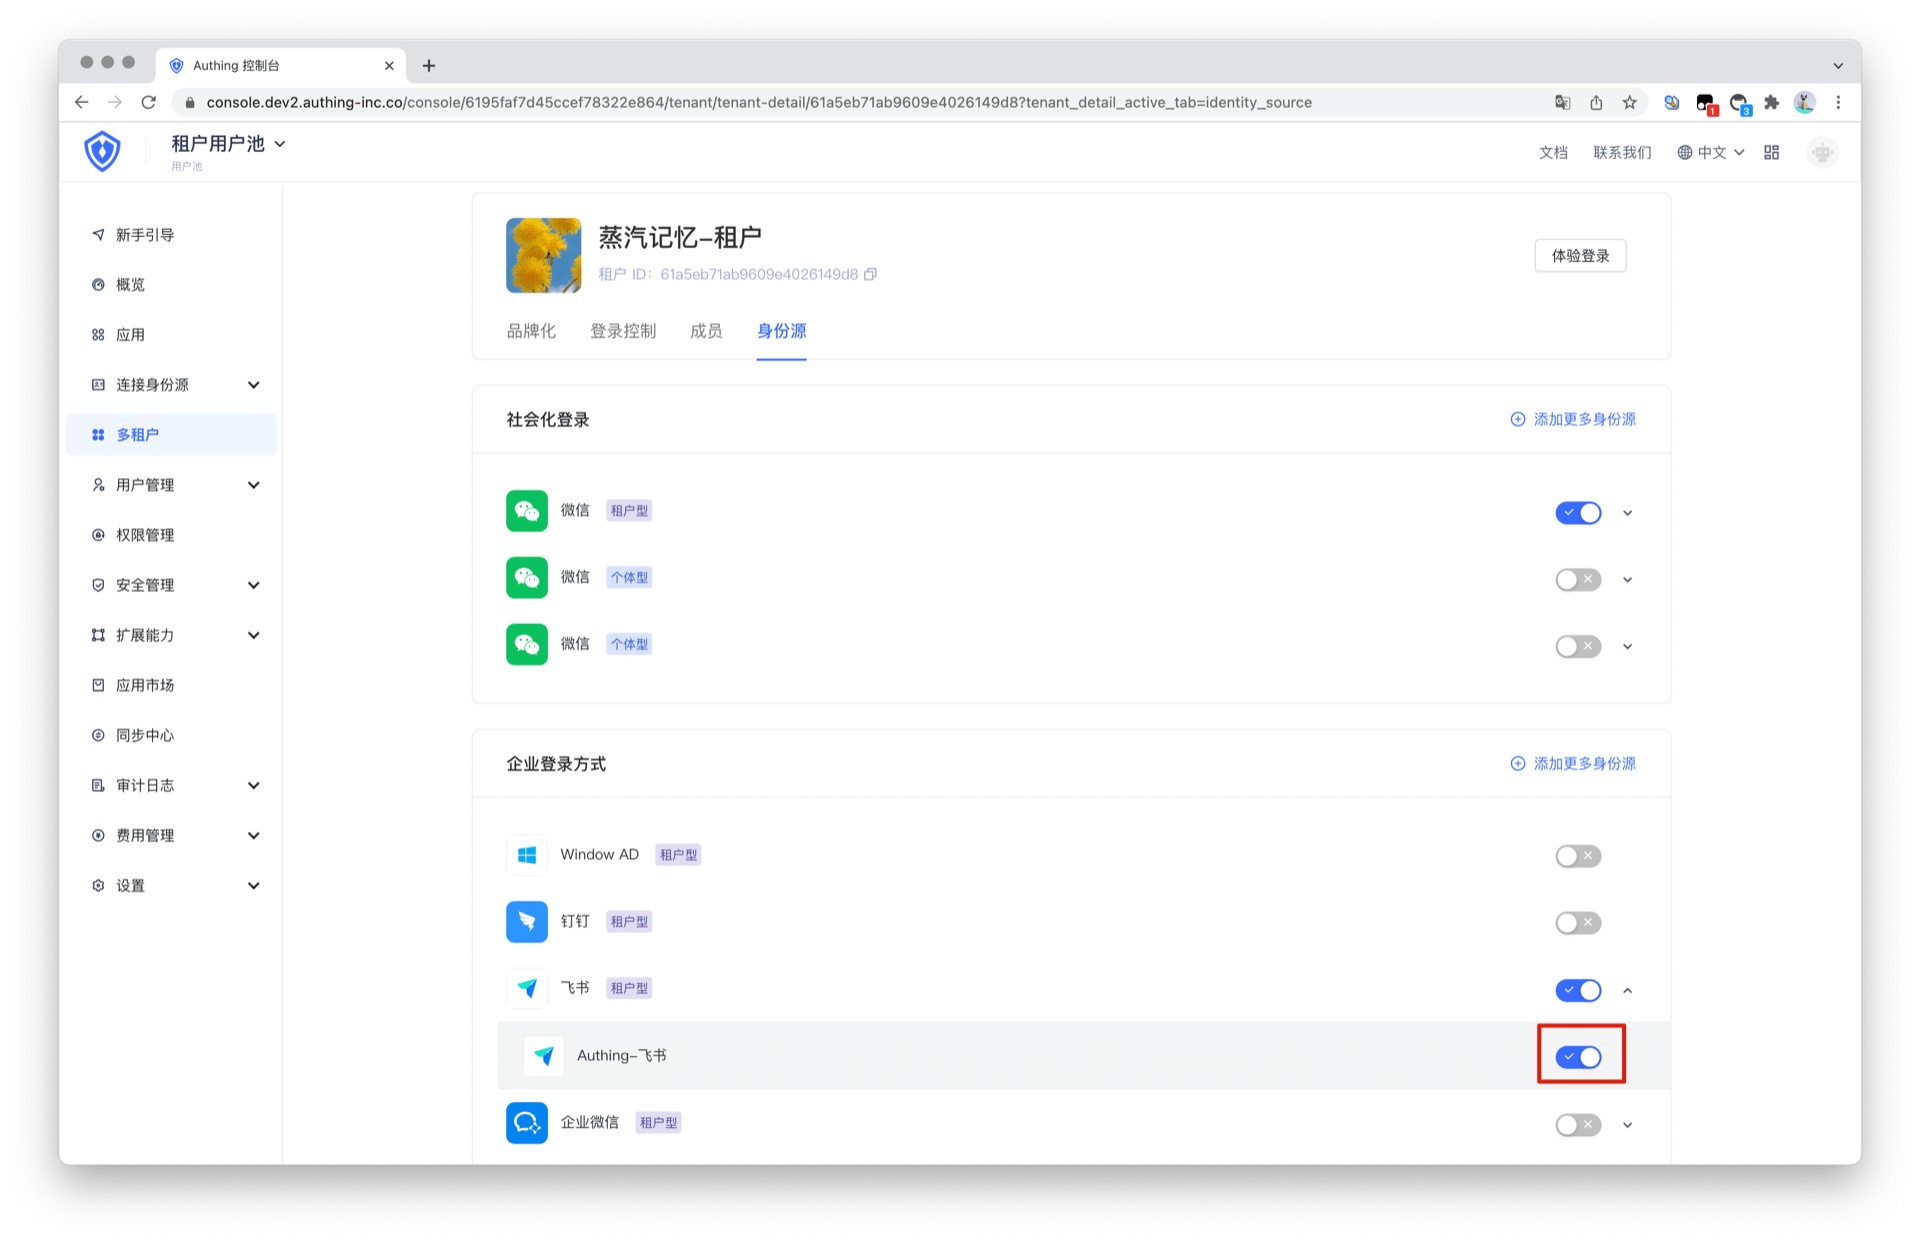1920x1242 pixels.
Task: Enable the 钉钉 login toggle
Action: click(1578, 922)
